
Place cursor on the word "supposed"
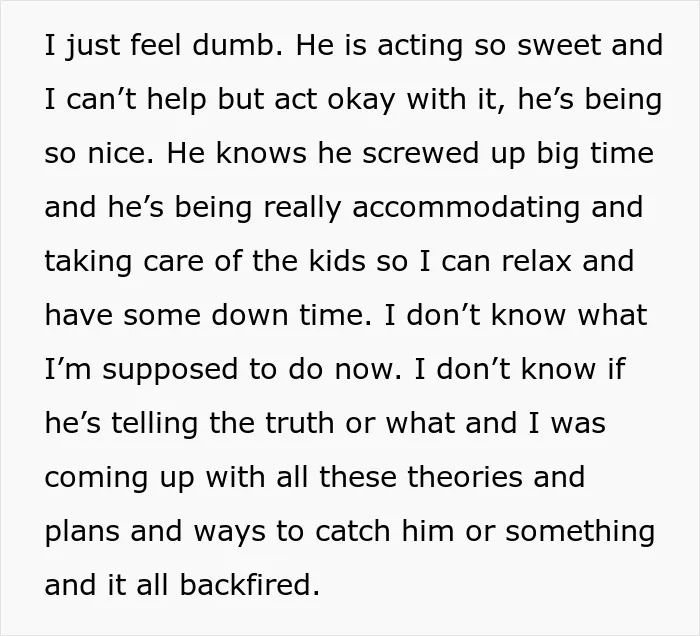(x=170, y=371)
